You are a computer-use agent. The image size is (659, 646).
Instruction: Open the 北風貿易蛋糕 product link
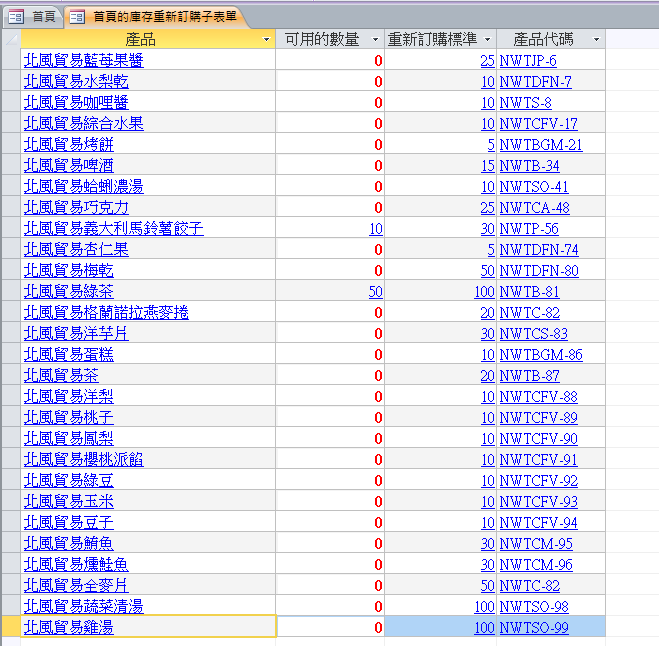(x=69, y=355)
